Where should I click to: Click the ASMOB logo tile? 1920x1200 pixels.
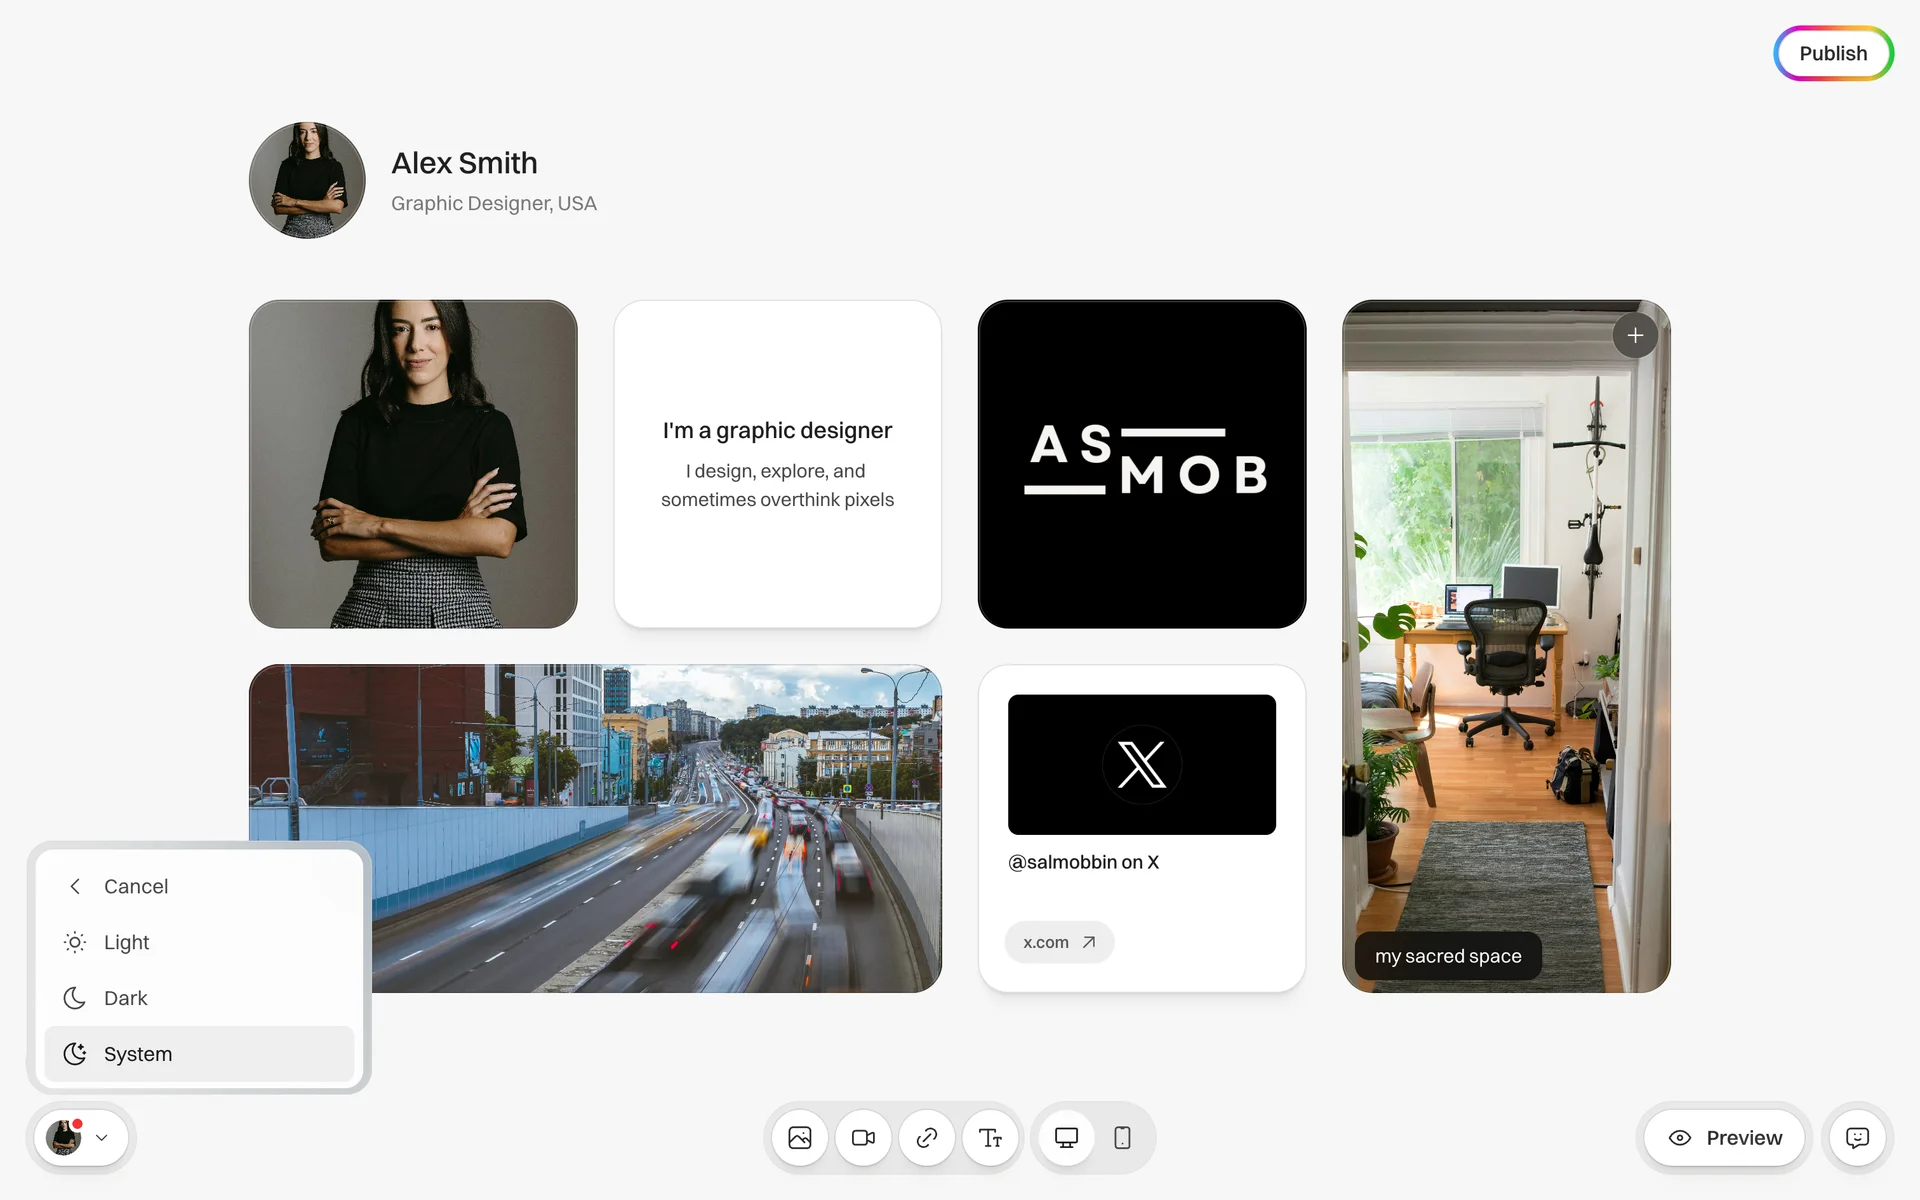1141,464
